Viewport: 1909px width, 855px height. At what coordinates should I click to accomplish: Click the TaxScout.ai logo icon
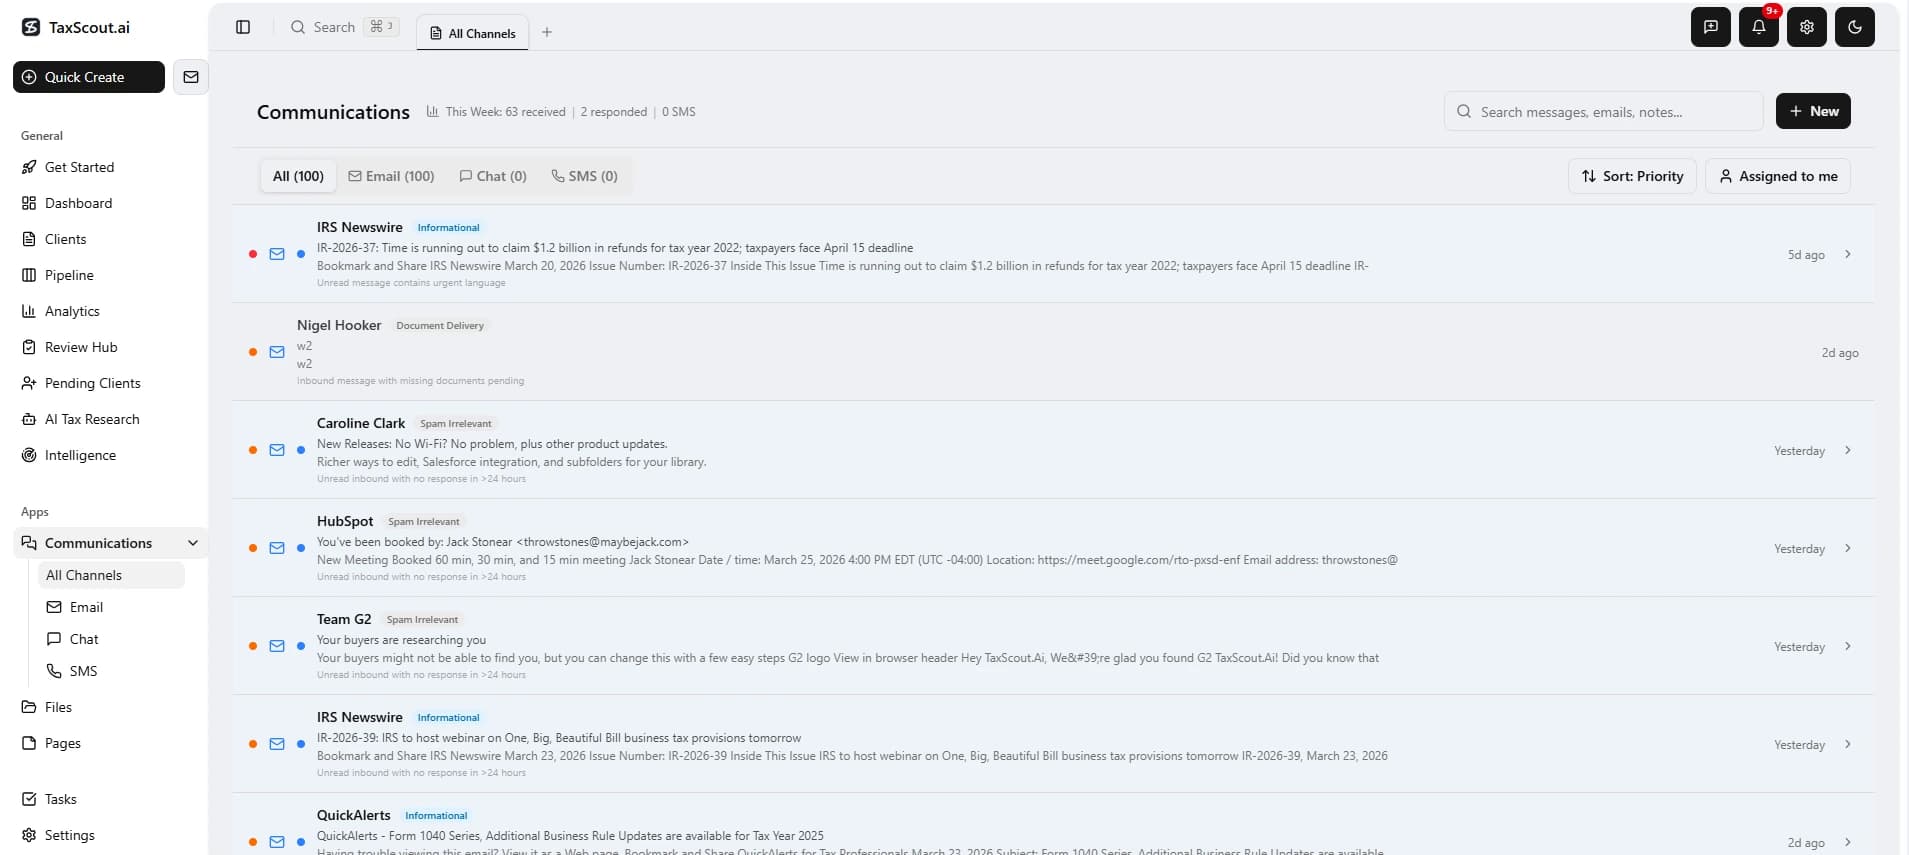(x=31, y=27)
